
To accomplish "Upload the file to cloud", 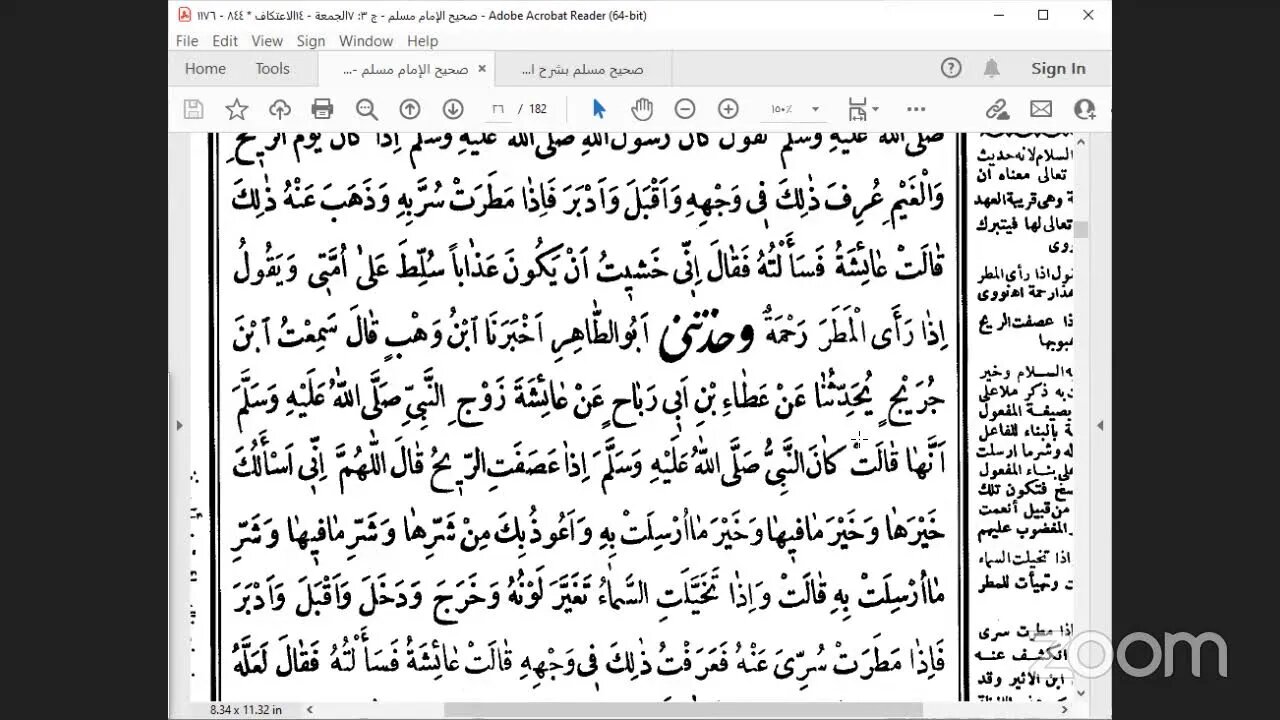I will point(280,109).
